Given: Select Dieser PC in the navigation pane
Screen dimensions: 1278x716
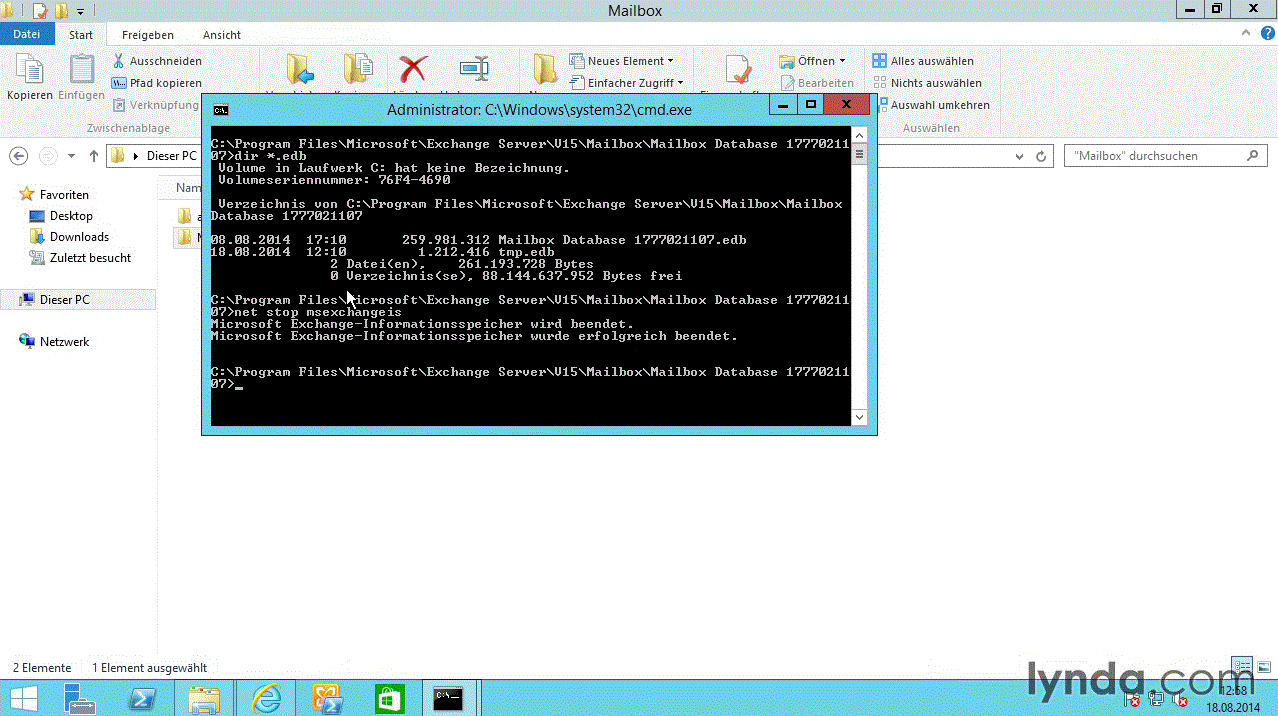Looking at the screenshot, I should 78,300.
